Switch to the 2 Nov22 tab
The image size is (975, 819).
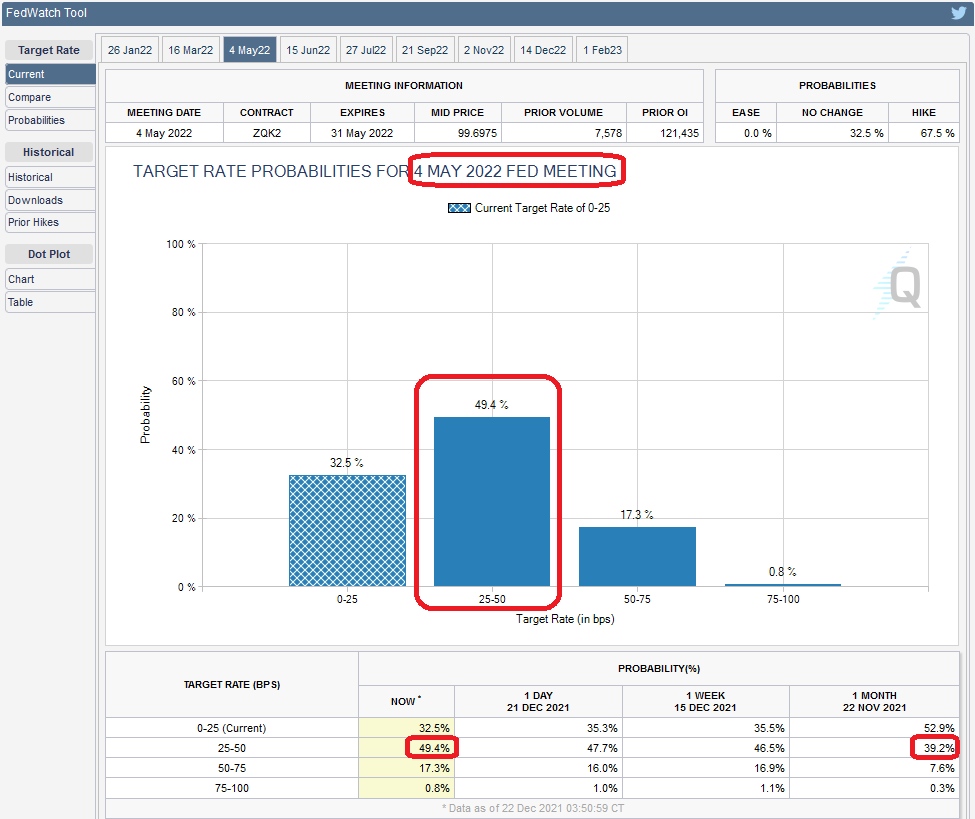pos(484,50)
